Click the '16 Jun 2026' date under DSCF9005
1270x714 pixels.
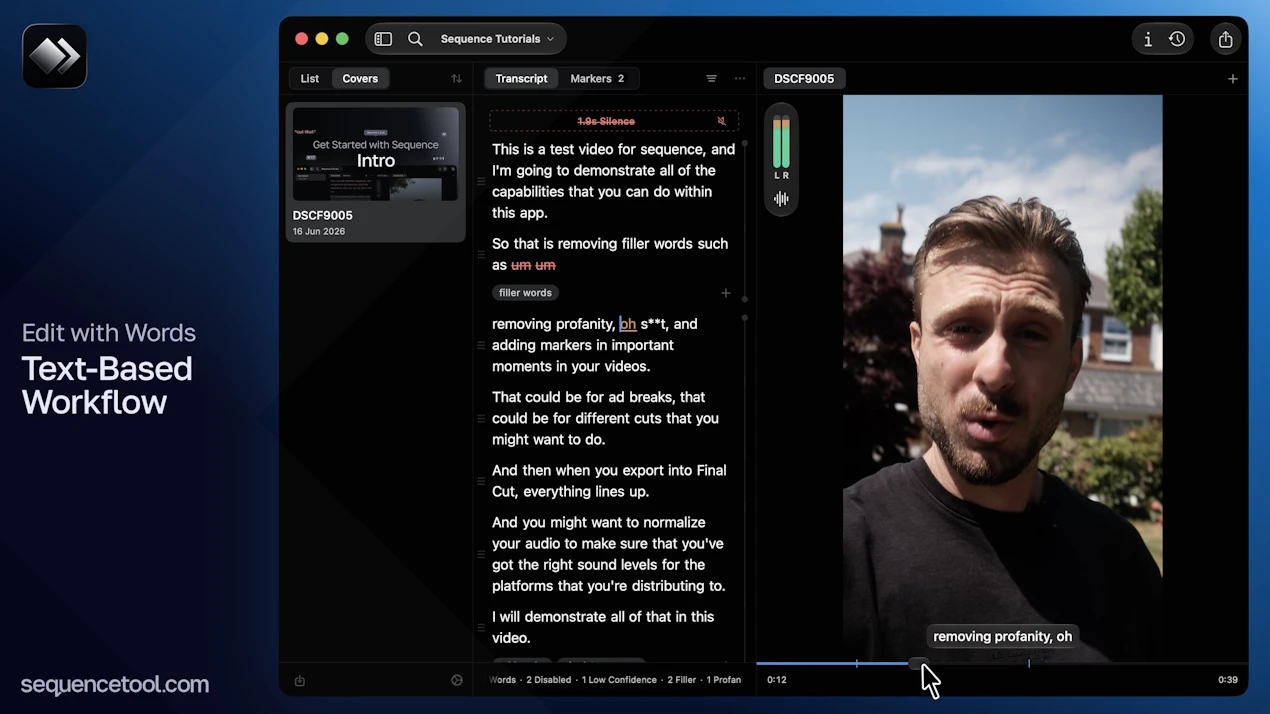[x=319, y=231]
